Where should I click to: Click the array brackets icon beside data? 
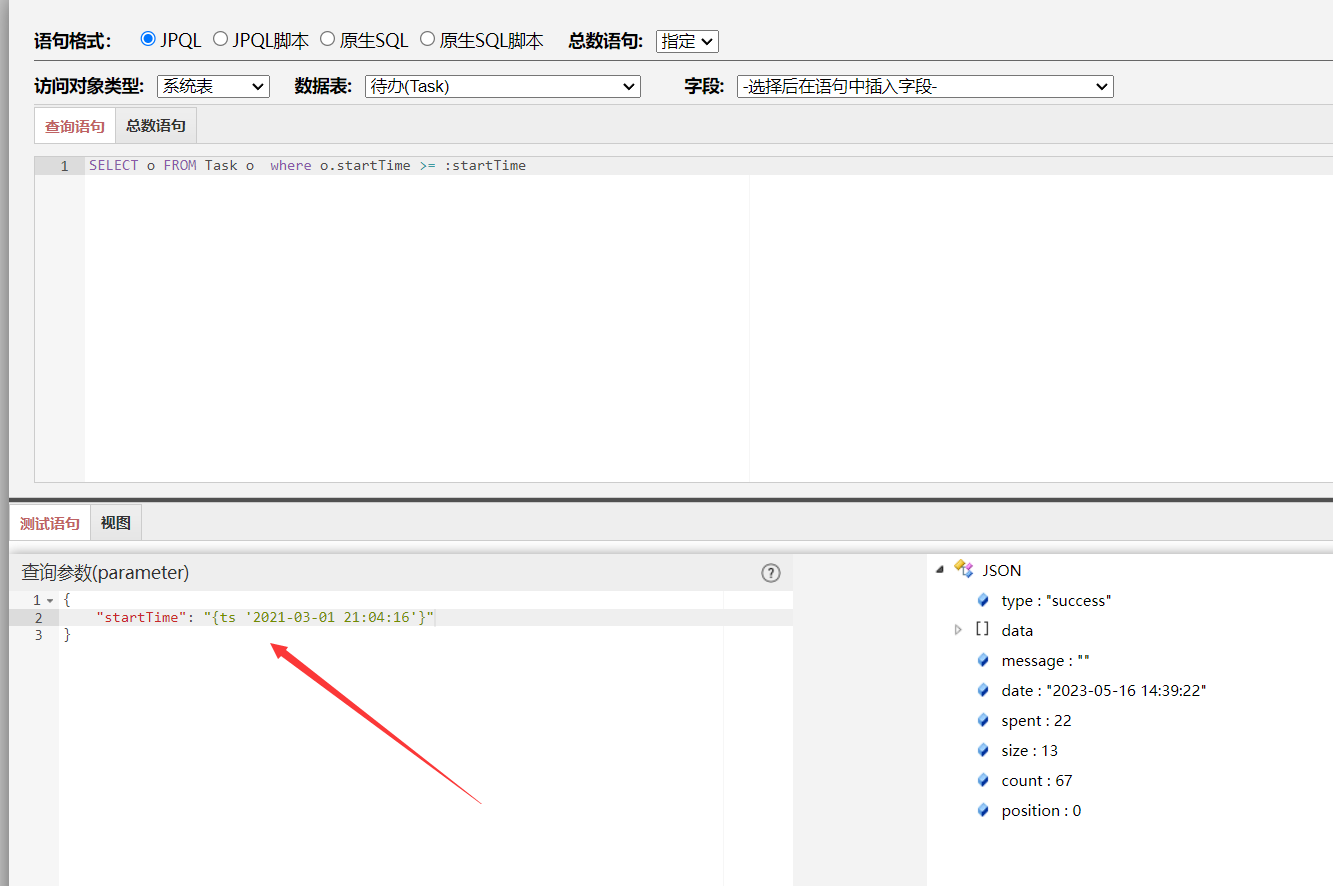pos(982,630)
